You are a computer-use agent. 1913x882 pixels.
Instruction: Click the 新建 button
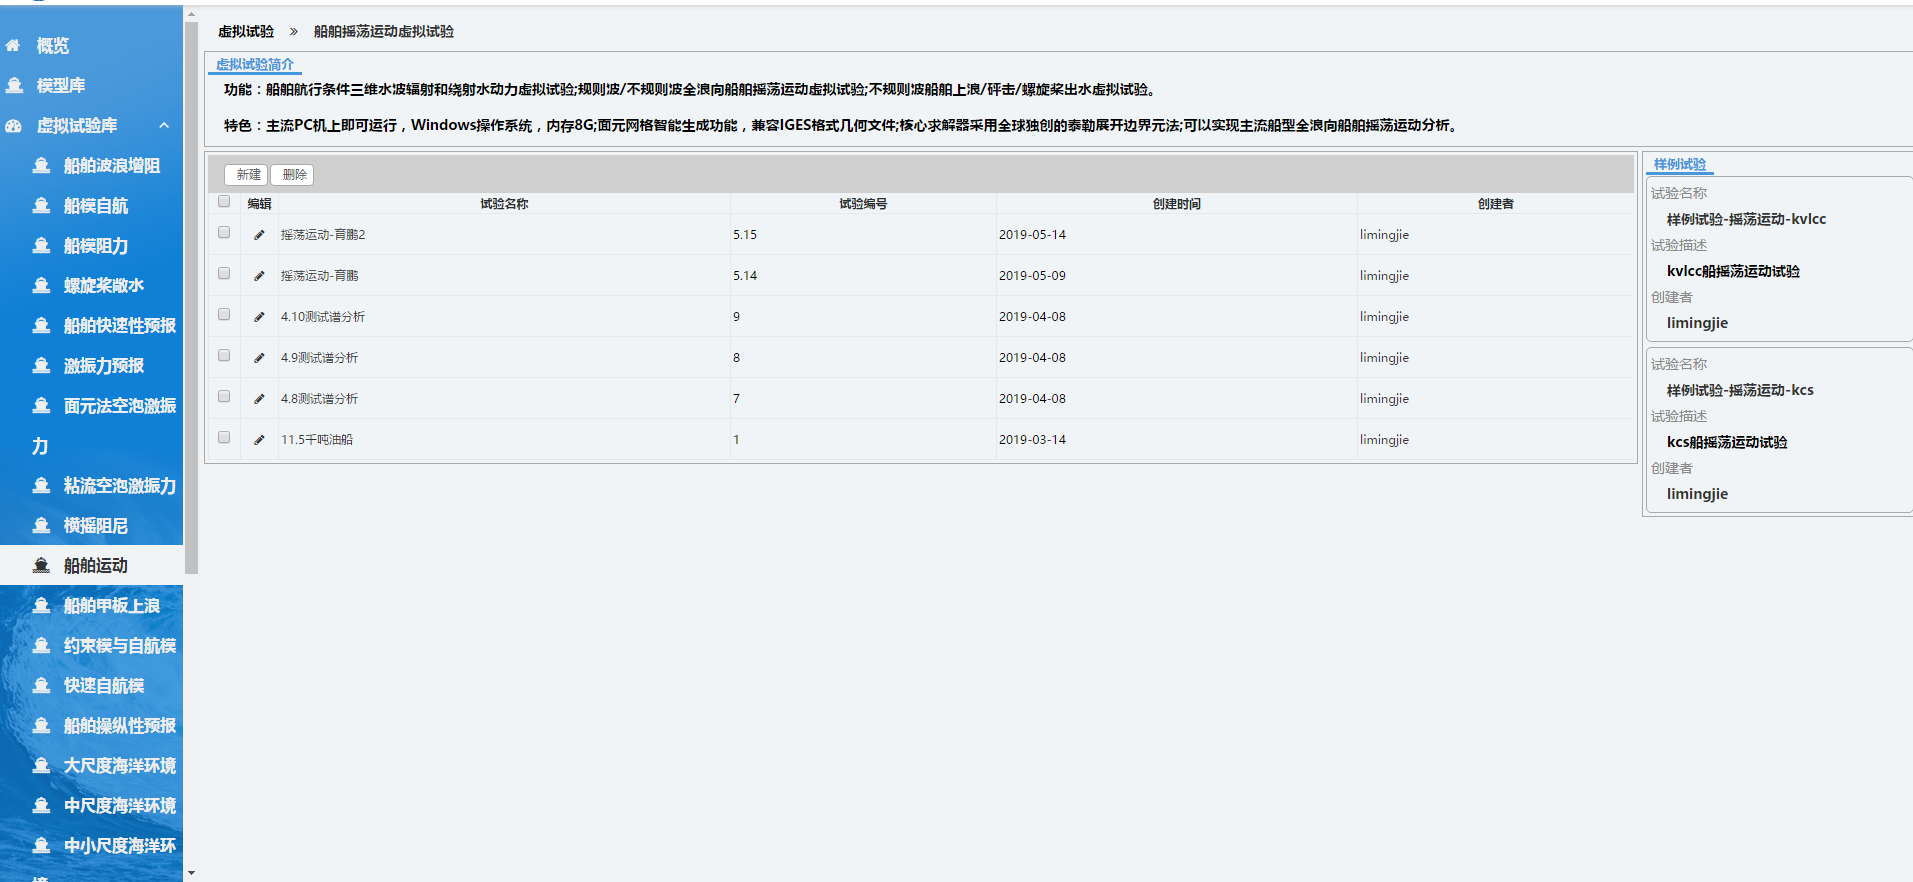[x=247, y=175]
